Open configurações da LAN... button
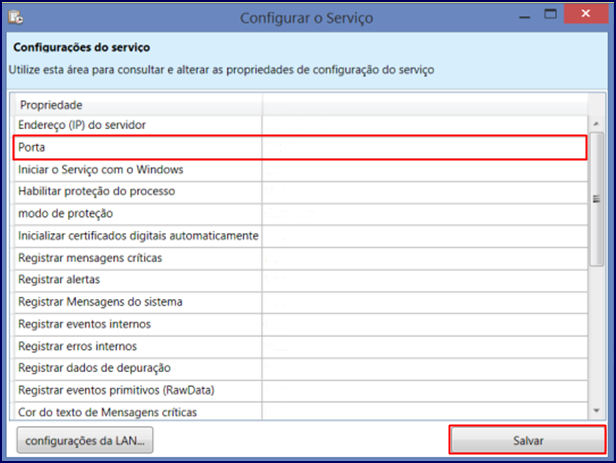Viewport: 616px width, 463px height. click(x=85, y=440)
